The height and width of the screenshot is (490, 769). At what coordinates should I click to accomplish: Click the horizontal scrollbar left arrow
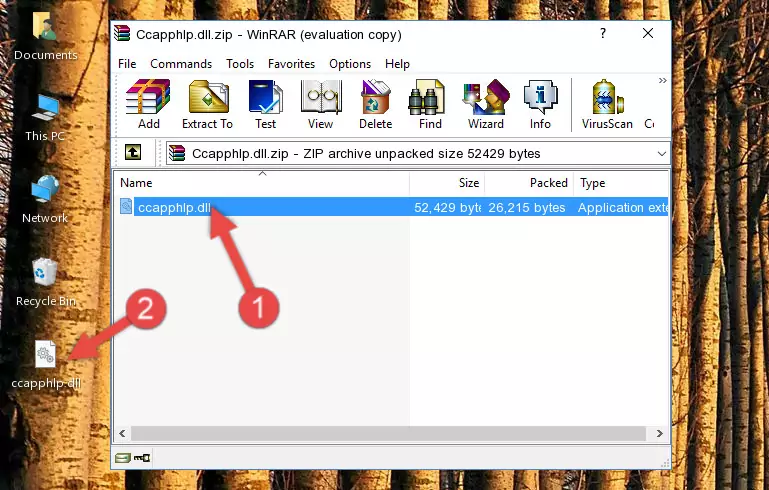click(x=123, y=434)
